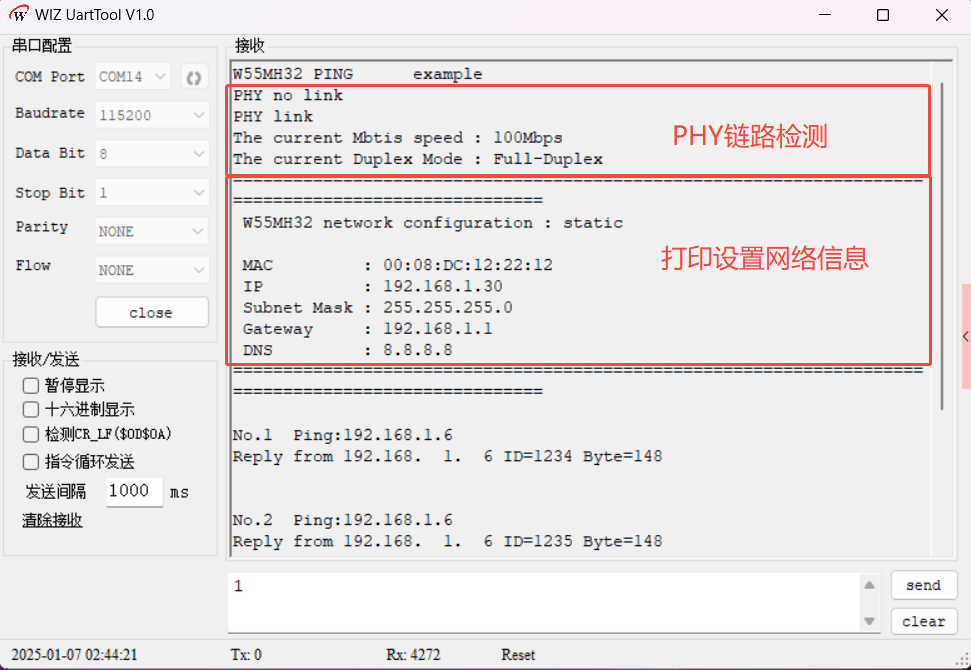Screen dimensions: 971x670
Task: Check the 指令循环发送 option
Action: tap(31, 462)
